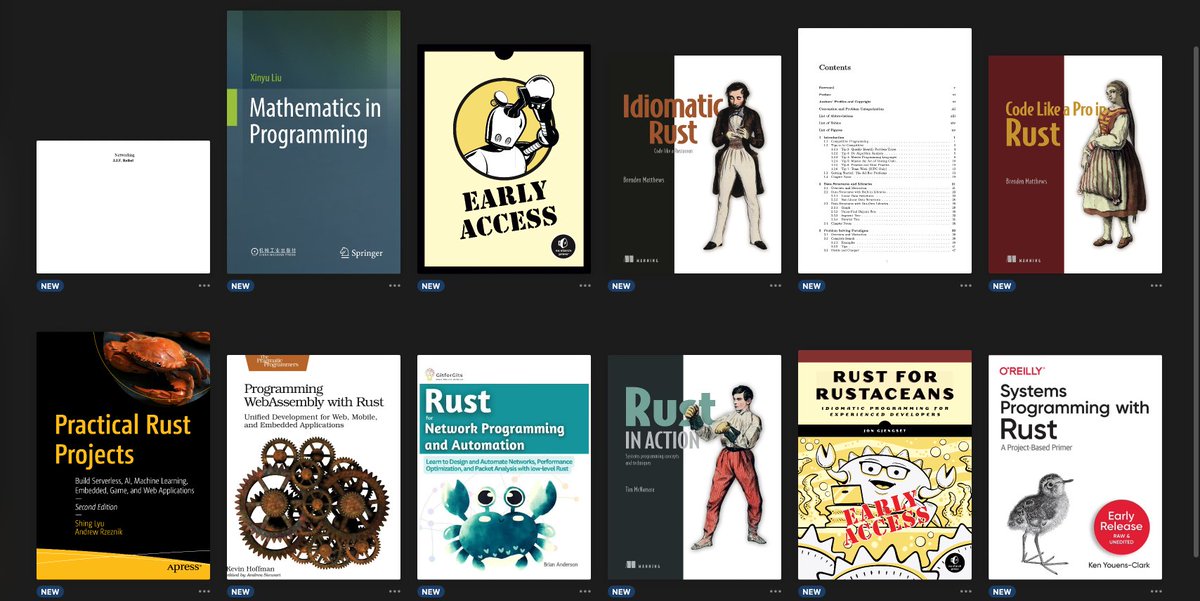1200x601 pixels.
Task: Open O'Reilly Systems Programming with Rust
Action: pyautogui.click(x=1075, y=467)
